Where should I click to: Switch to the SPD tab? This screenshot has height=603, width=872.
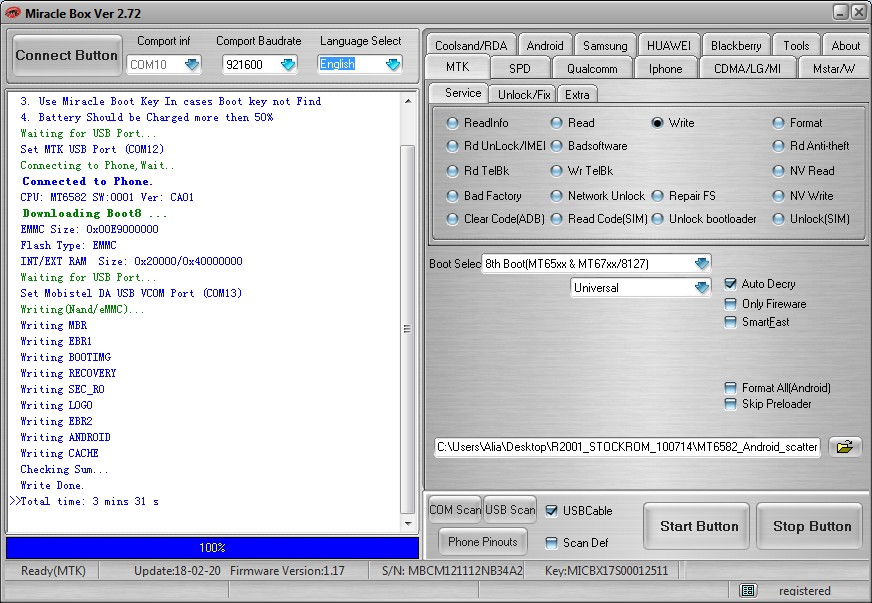(x=519, y=68)
